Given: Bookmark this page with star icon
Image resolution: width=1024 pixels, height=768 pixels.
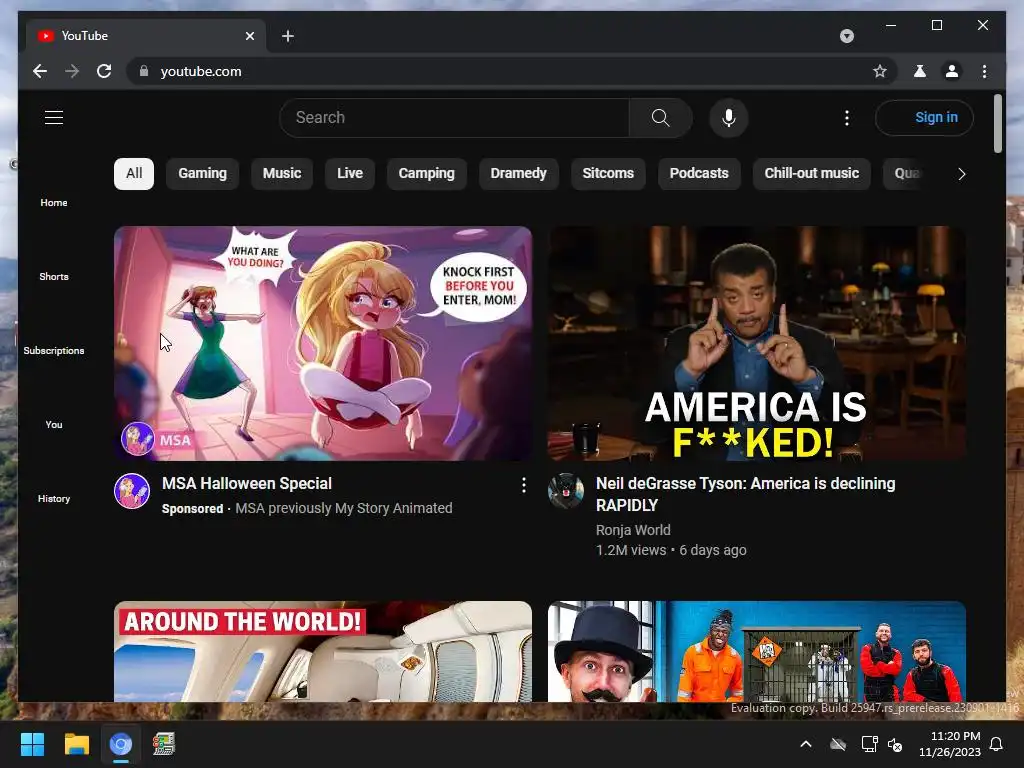Looking at the screenshot, I should click(880, 71).
